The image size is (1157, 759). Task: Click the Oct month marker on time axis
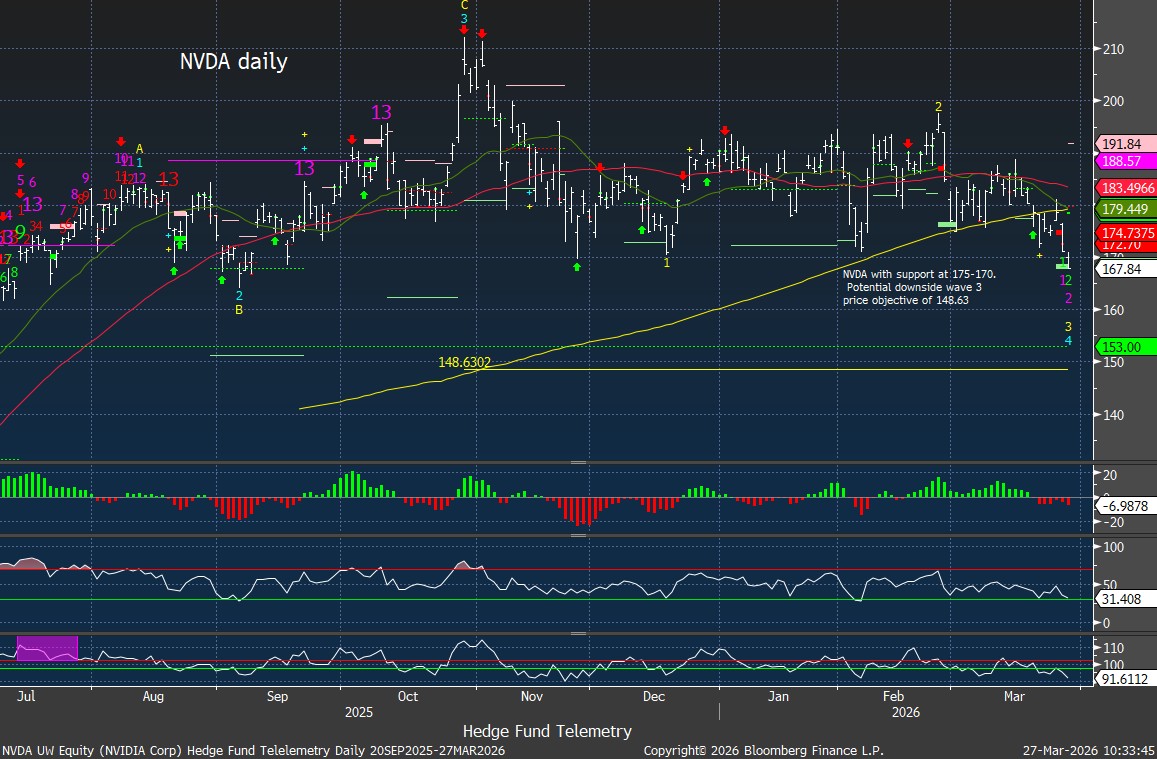coord(408,695)
